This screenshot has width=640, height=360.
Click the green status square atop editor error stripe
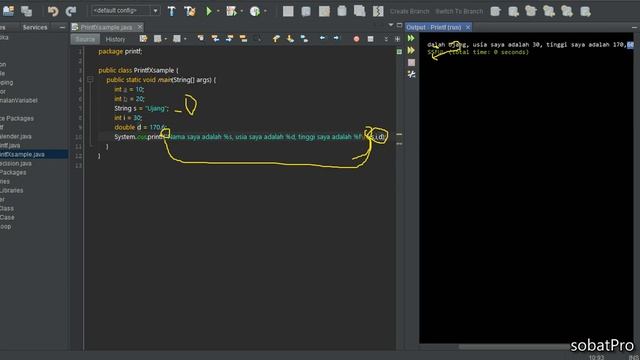tap(399, 52)
